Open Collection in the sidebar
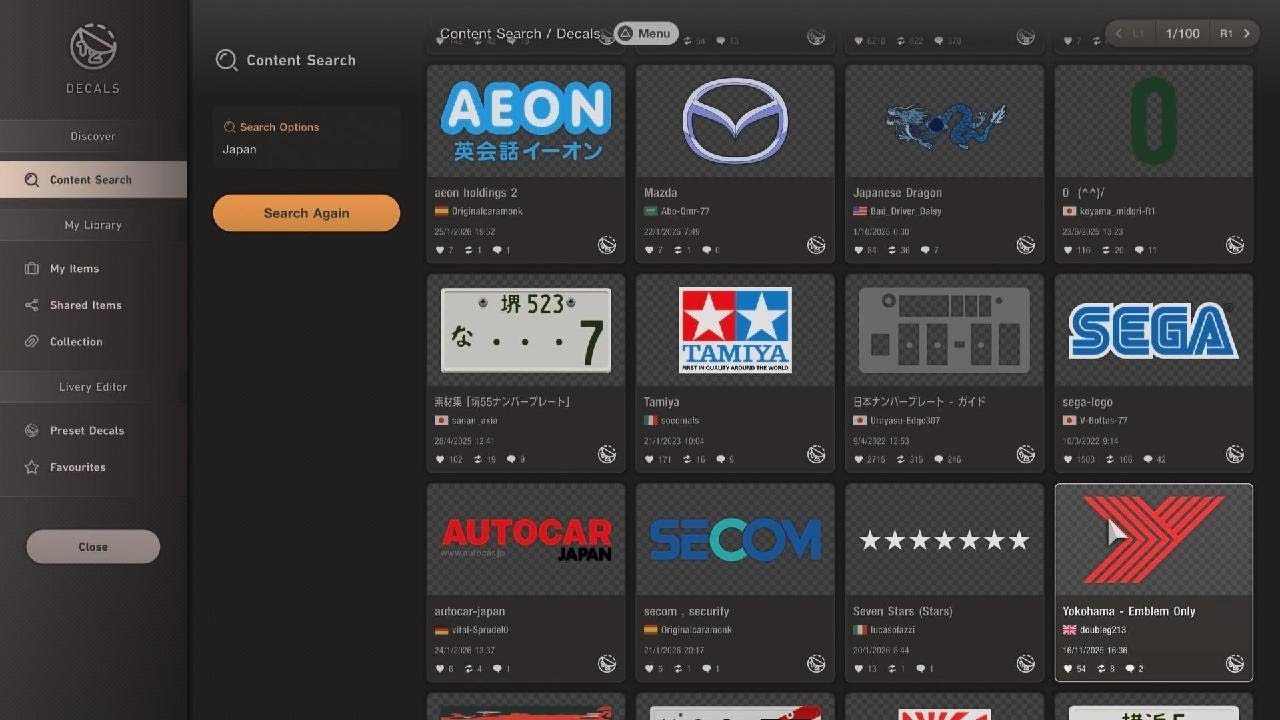Screen dimensions: 1280x720 coord(93,342)
